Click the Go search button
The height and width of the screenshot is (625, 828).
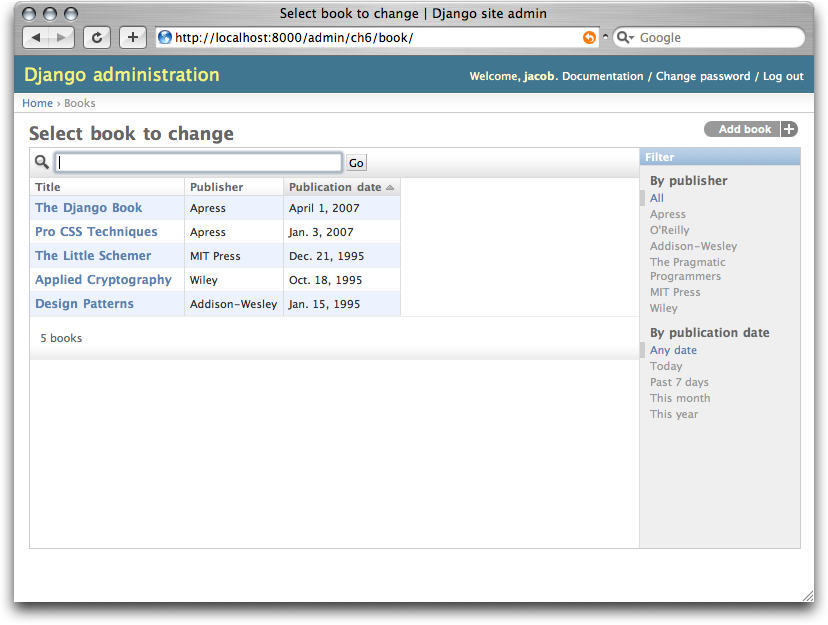coord(356,163)
